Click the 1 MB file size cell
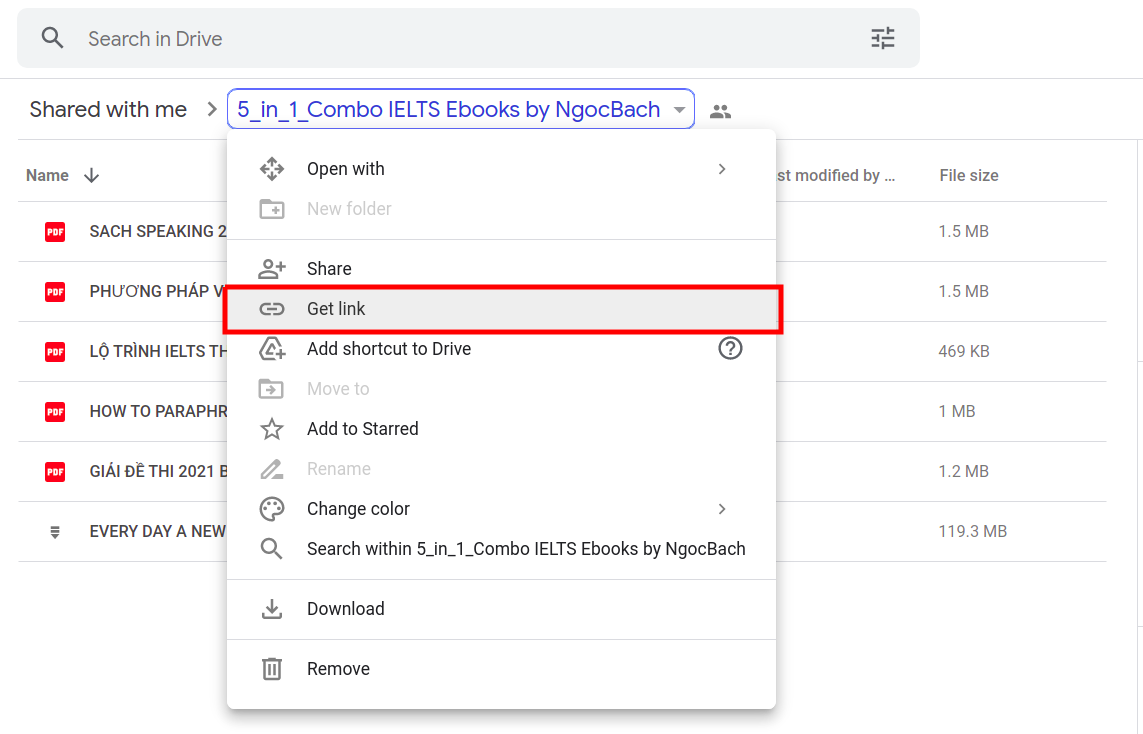 956,411
